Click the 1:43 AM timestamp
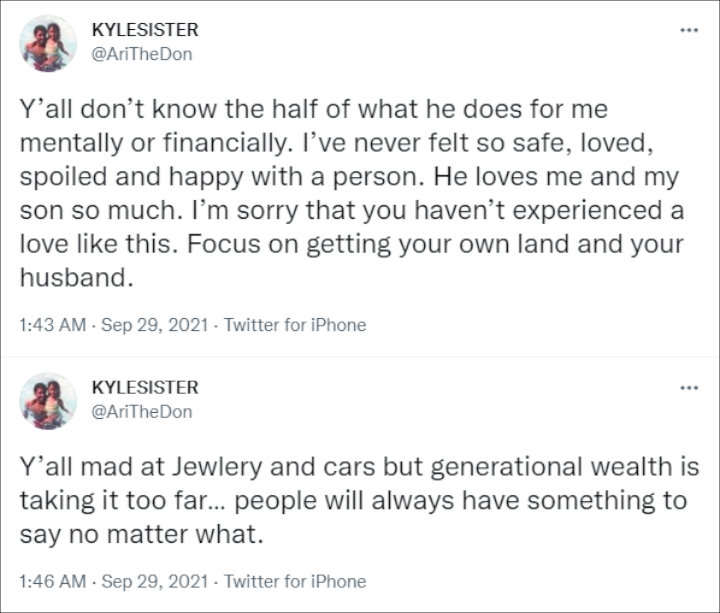Image resolution: width=720 pixels, height=613 pixels. pyautogui.click(x=47, y=324)
